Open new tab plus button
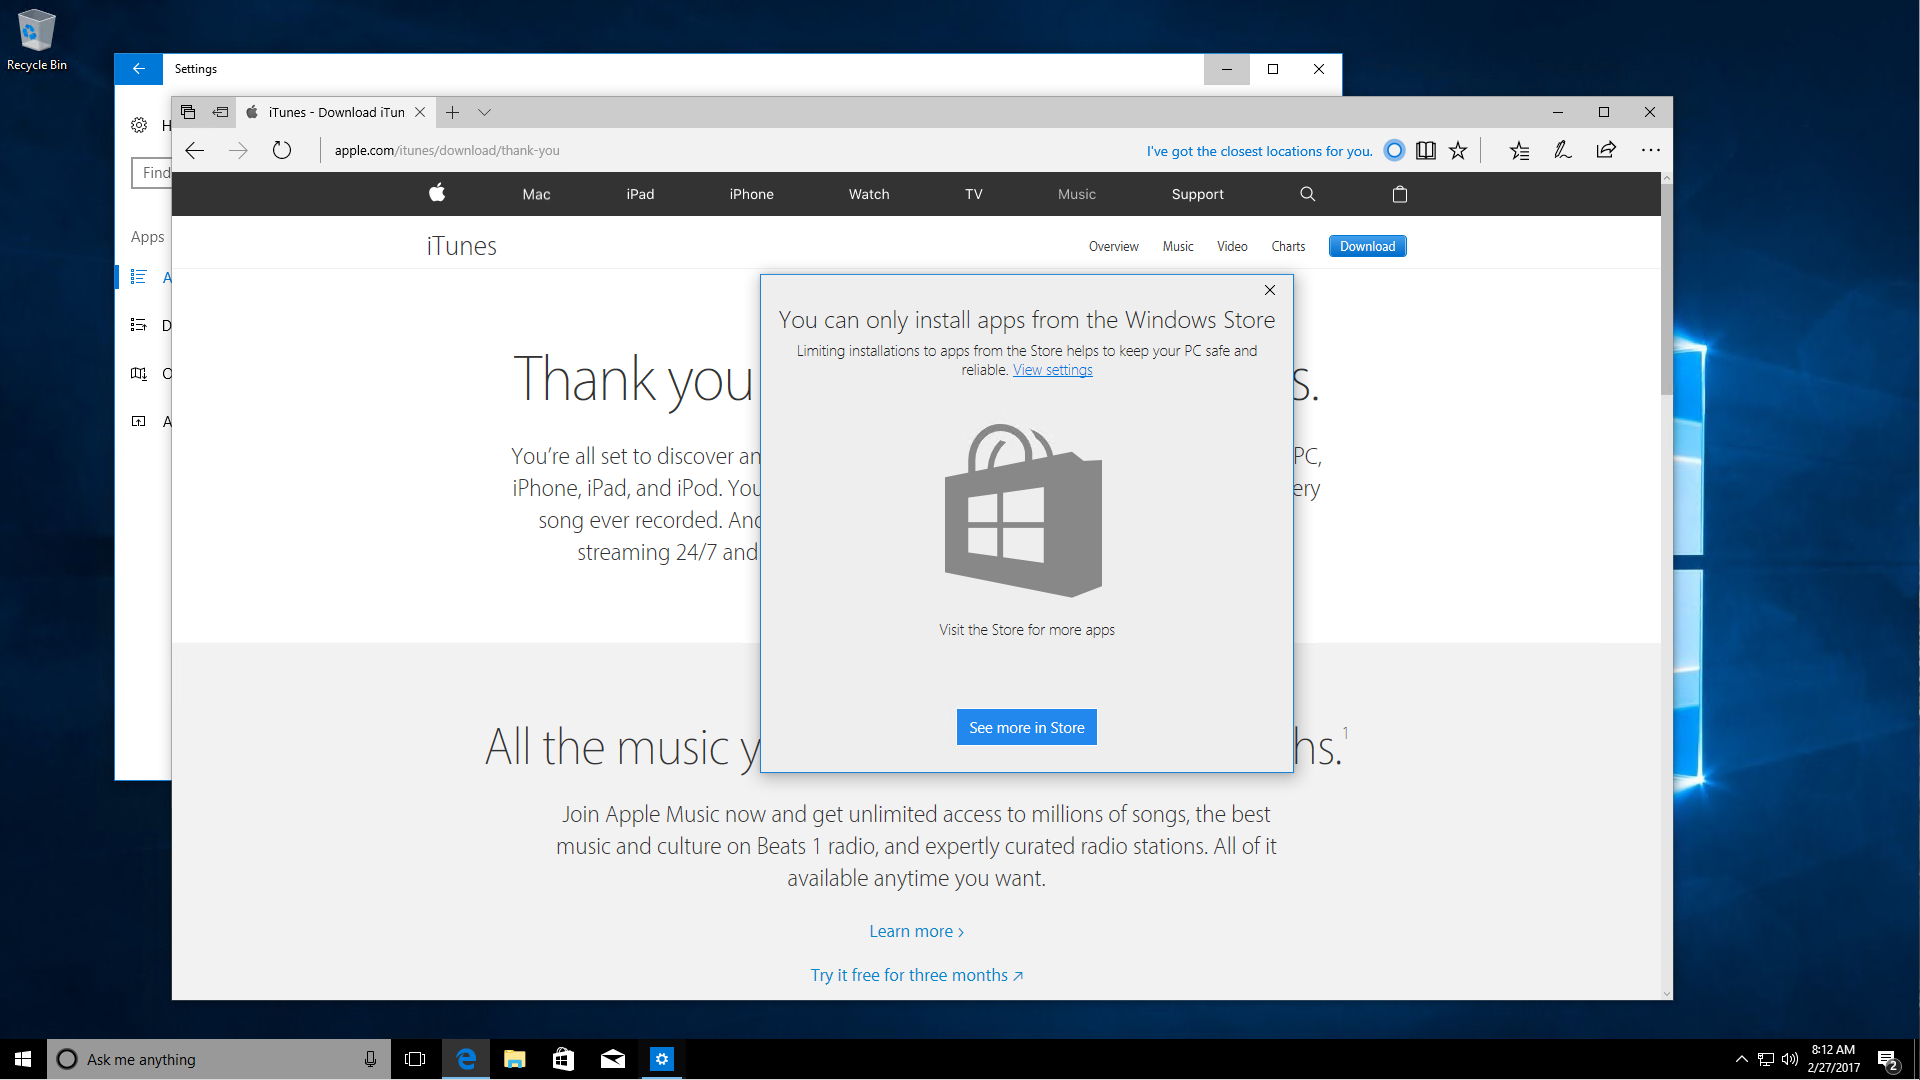Screen dimensions: 1920x1080 pyautogui.click(x=452, y=112)
